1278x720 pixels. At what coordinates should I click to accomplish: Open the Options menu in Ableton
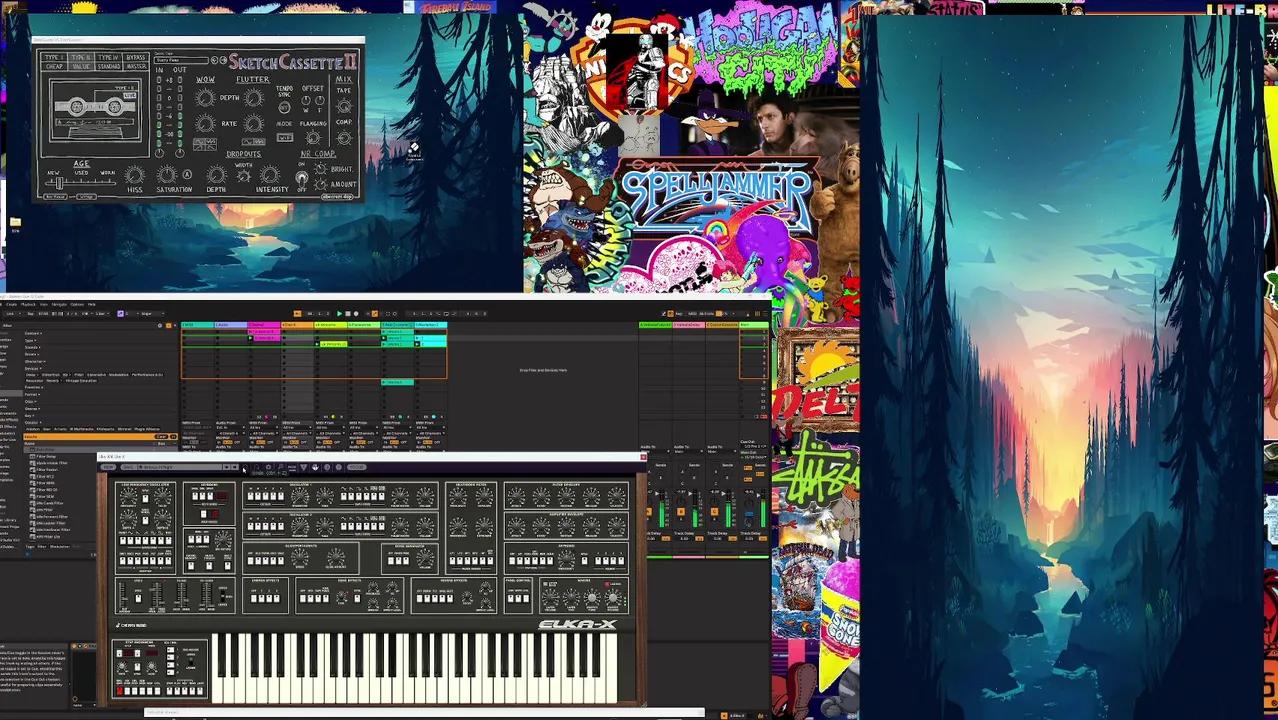click(x=77, y=304)
